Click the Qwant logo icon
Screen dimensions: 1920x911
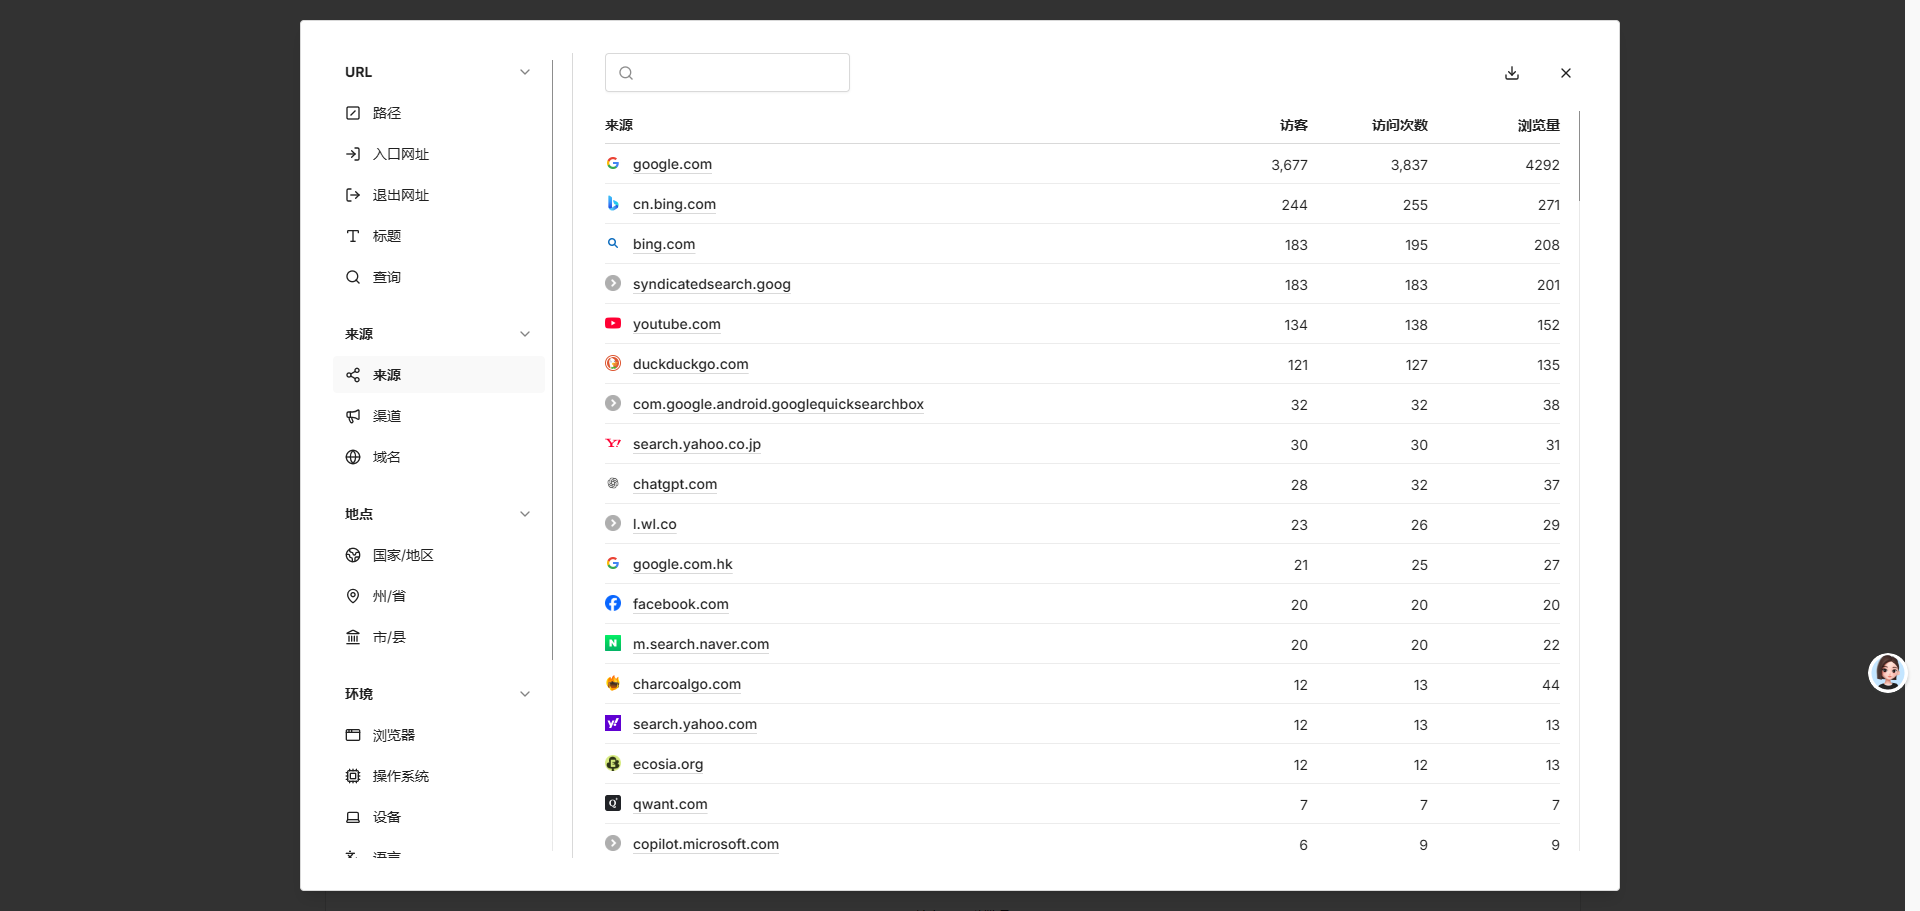coord(613,803)
